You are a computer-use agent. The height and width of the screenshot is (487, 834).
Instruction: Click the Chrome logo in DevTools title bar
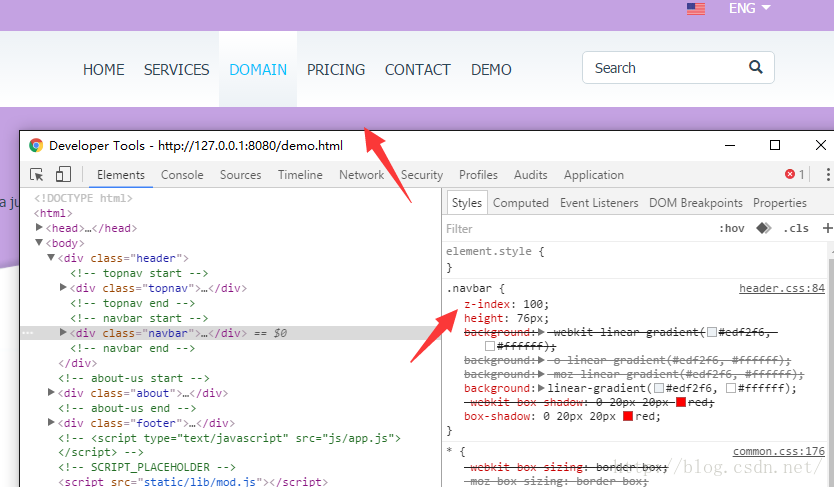pos(36,145)
